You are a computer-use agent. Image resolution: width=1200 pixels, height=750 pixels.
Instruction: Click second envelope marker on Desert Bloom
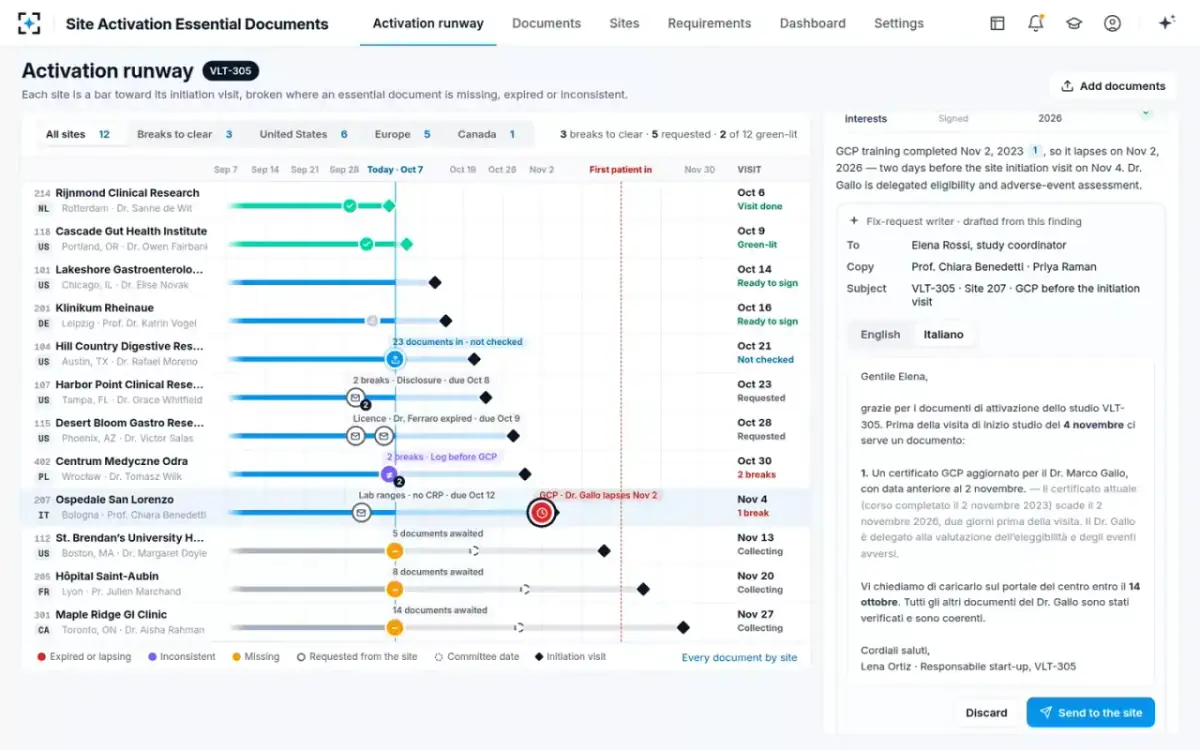click(383, 436)
